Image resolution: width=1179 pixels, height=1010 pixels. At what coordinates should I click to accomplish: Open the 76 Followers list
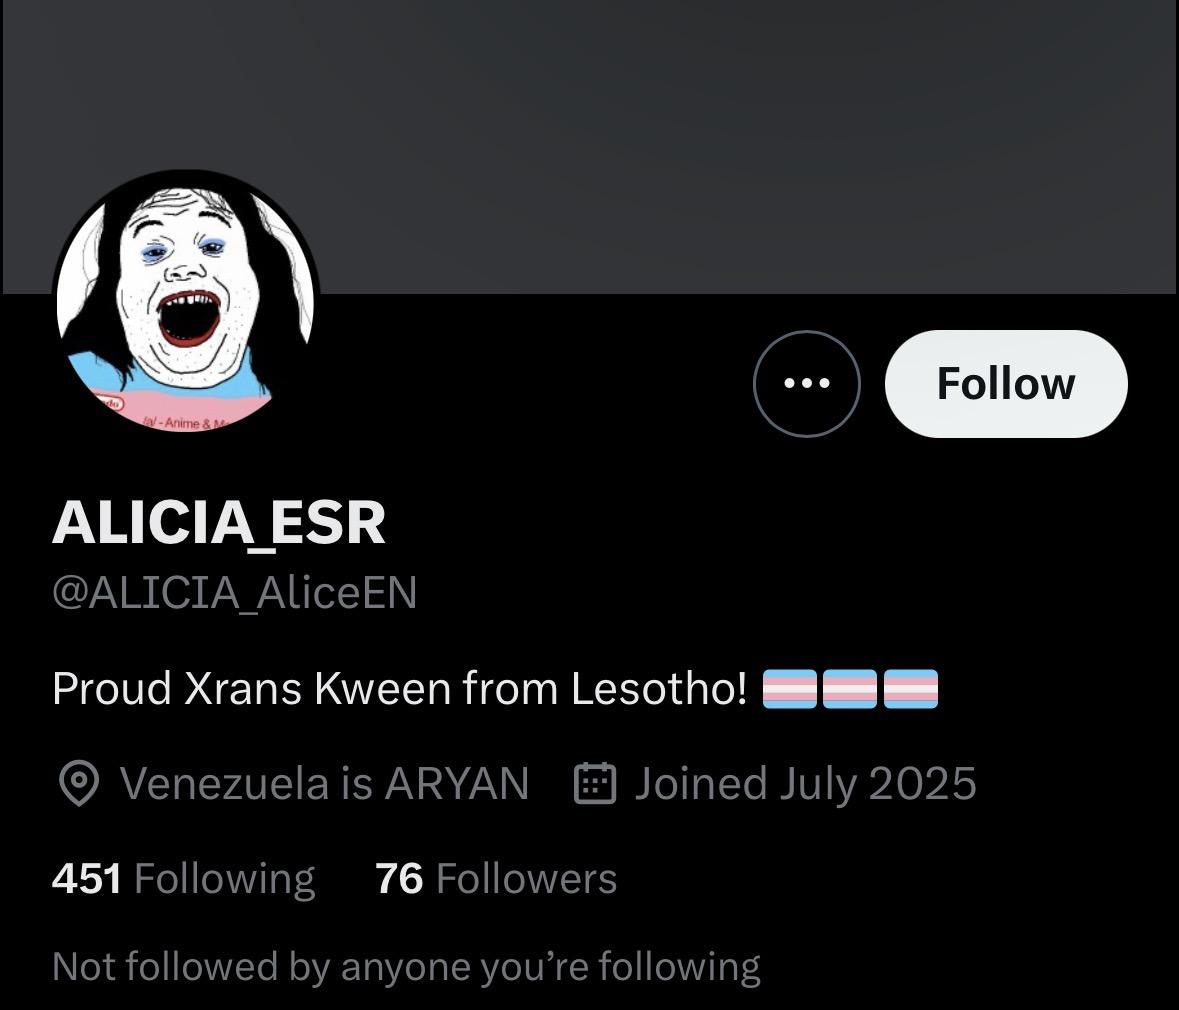496,878
